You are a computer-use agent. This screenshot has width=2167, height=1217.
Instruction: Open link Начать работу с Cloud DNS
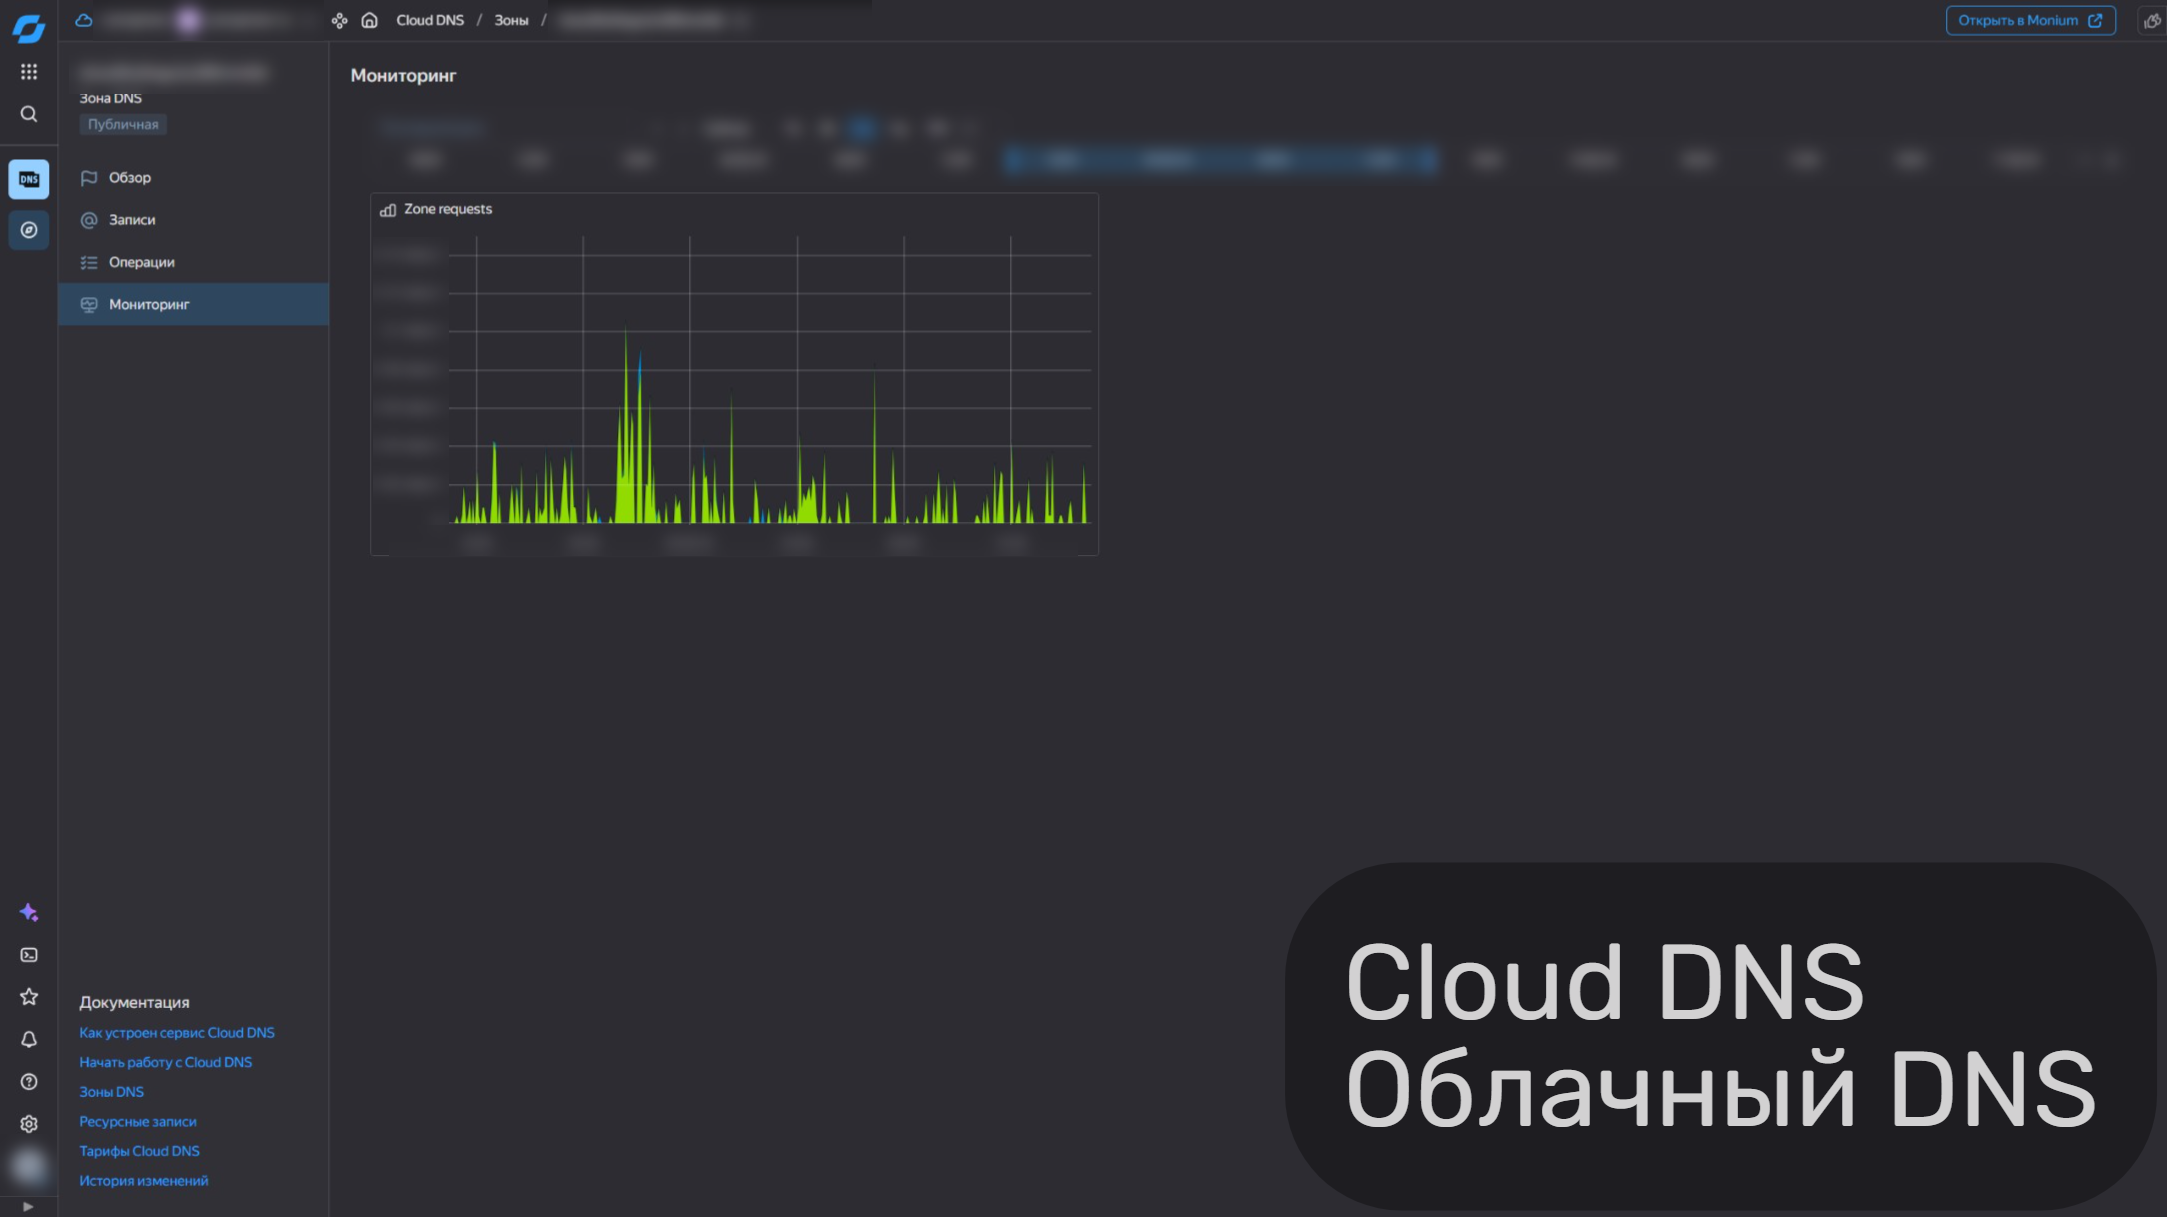point(166,1062)
